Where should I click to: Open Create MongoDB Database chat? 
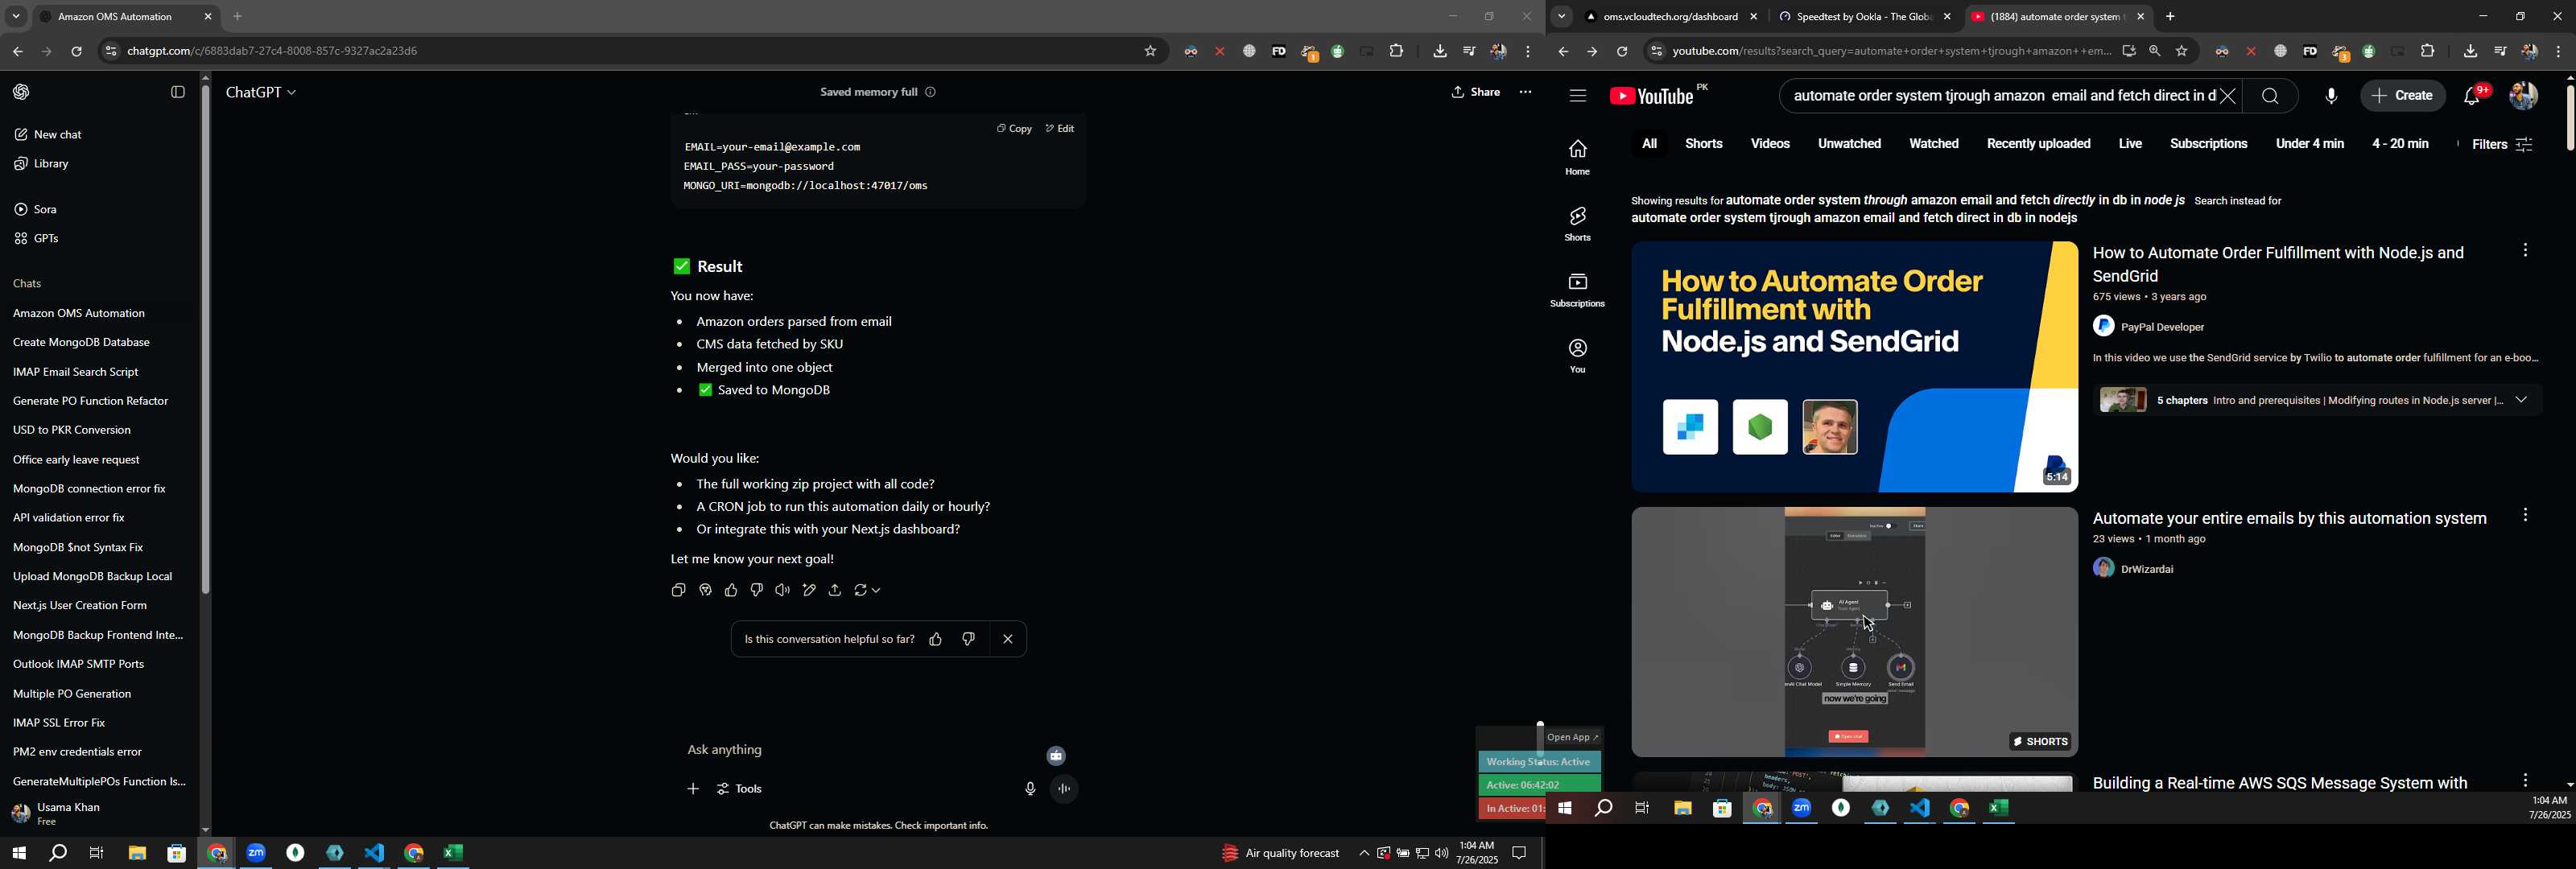click(81, 343)
